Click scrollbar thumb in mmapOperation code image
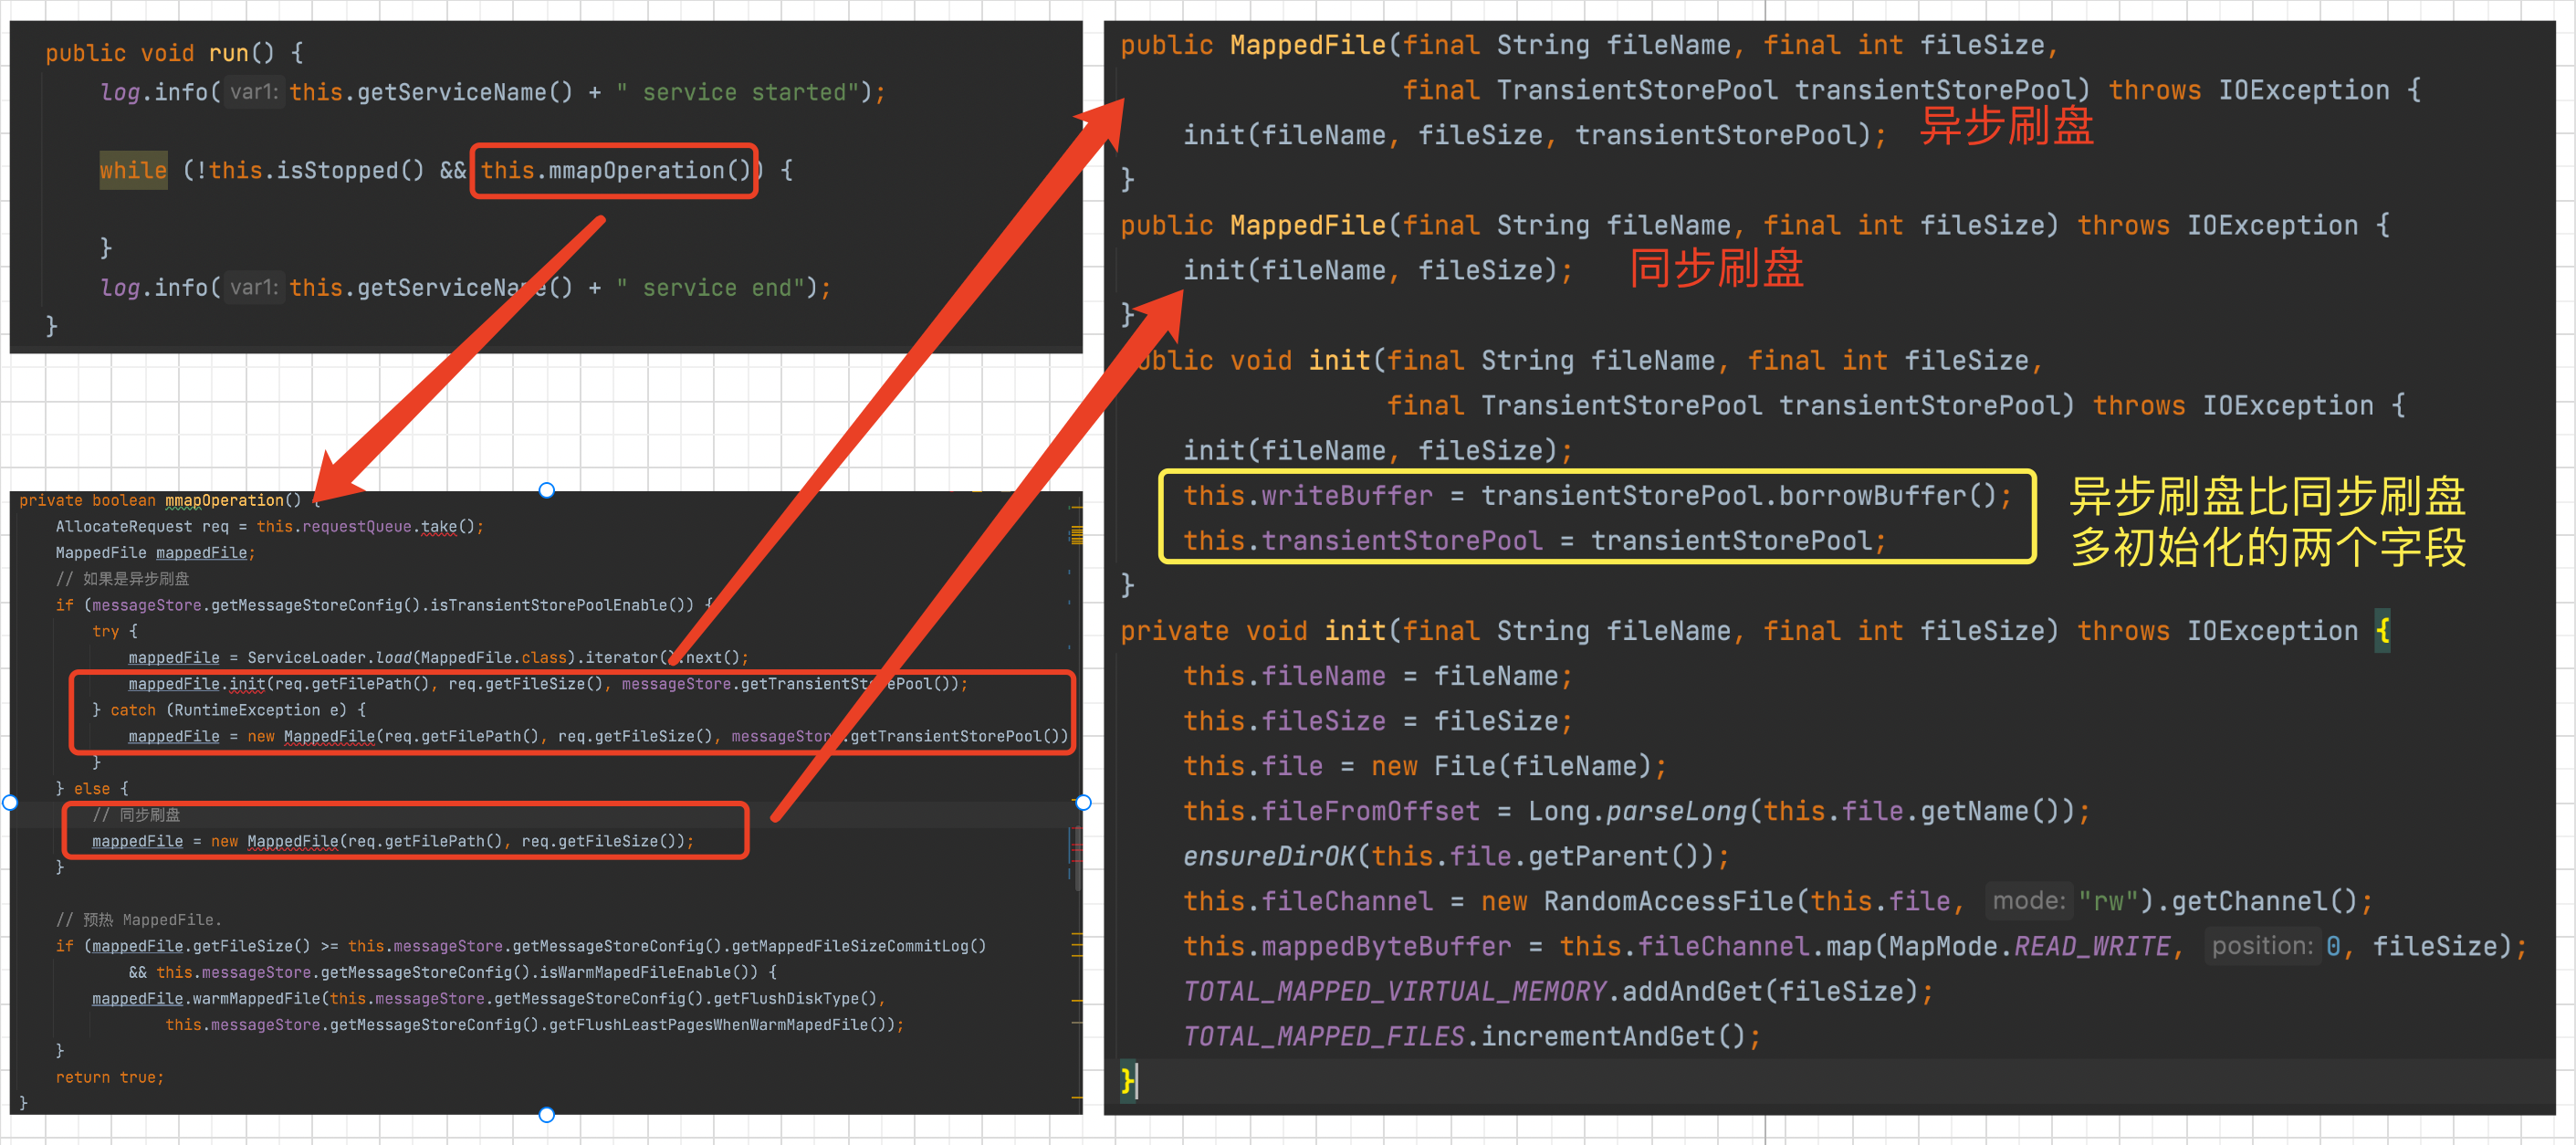Viewport: 2576px width, 1145px height. coord(1077,858)
